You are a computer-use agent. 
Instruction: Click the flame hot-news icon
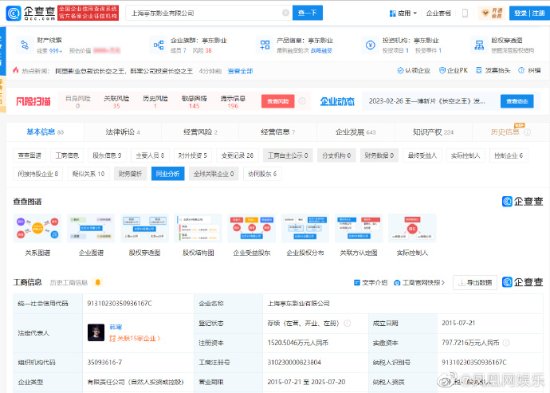pyautogui.click(x=15, y=70)
